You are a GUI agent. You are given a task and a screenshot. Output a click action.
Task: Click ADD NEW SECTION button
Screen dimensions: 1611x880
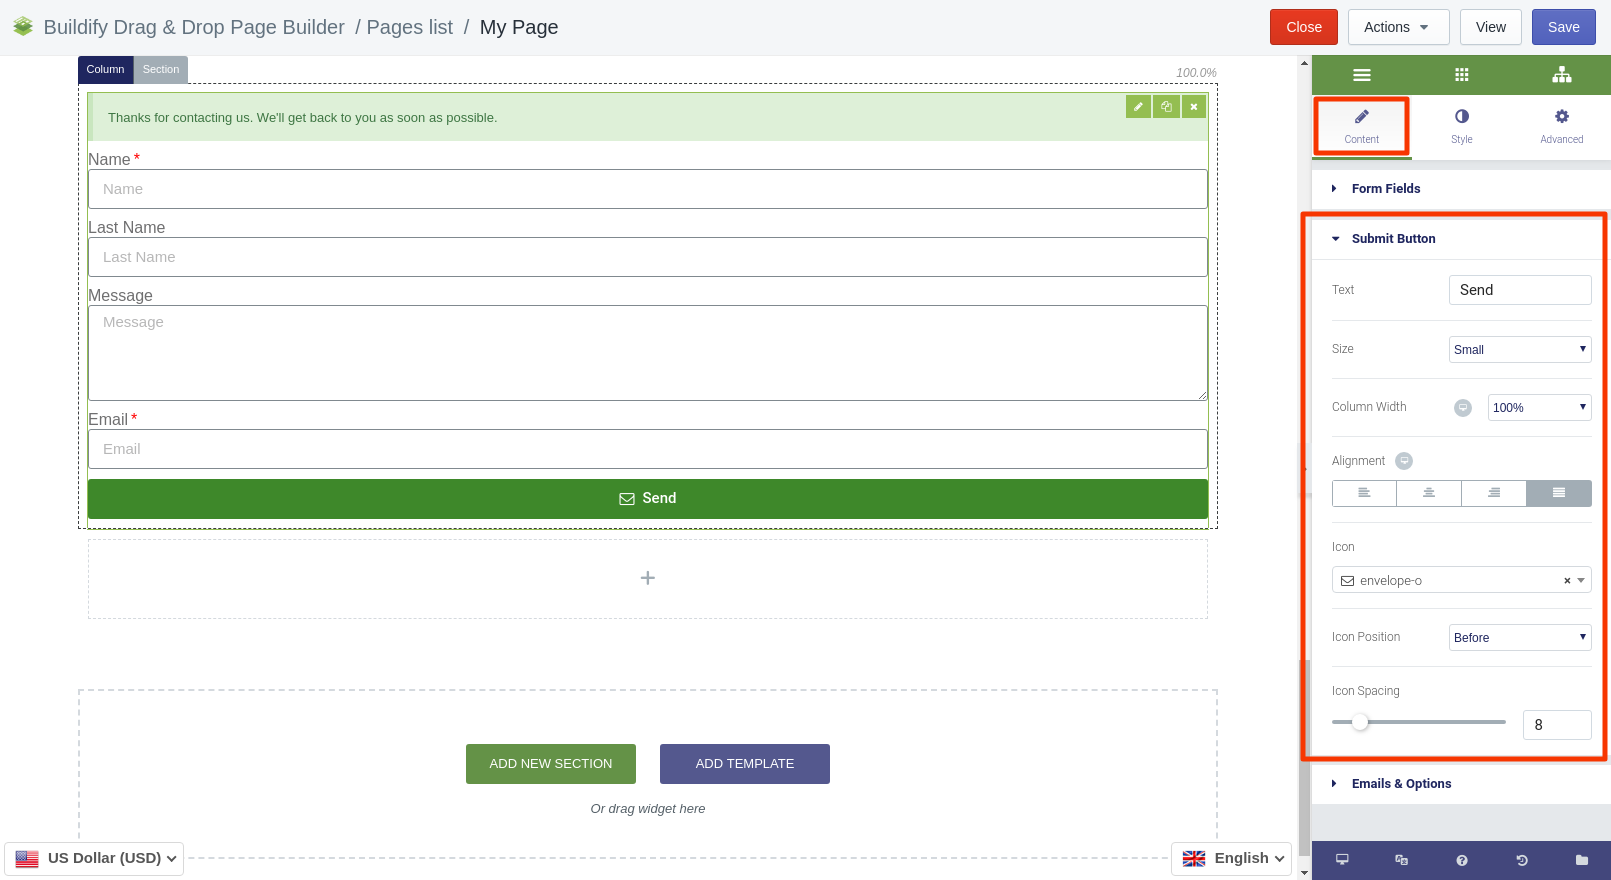(551, 764)
